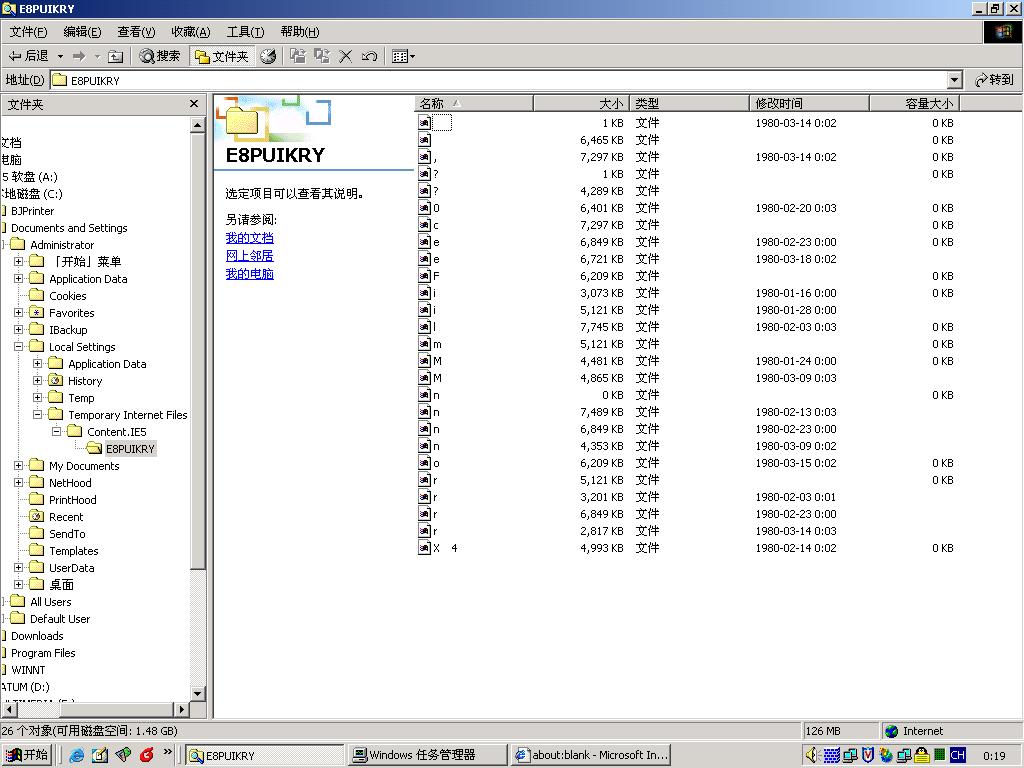Go up one folder level
Viewport: 1024px width, 768px height.
[115, 56]
